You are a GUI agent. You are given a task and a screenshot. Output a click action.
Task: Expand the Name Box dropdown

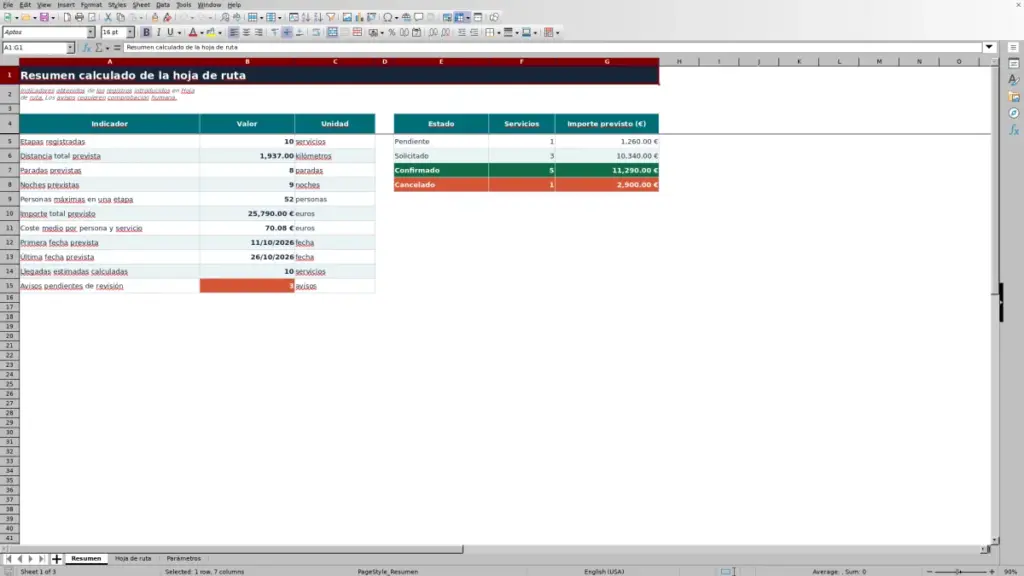pyautogui.click(x=70, y=48)
